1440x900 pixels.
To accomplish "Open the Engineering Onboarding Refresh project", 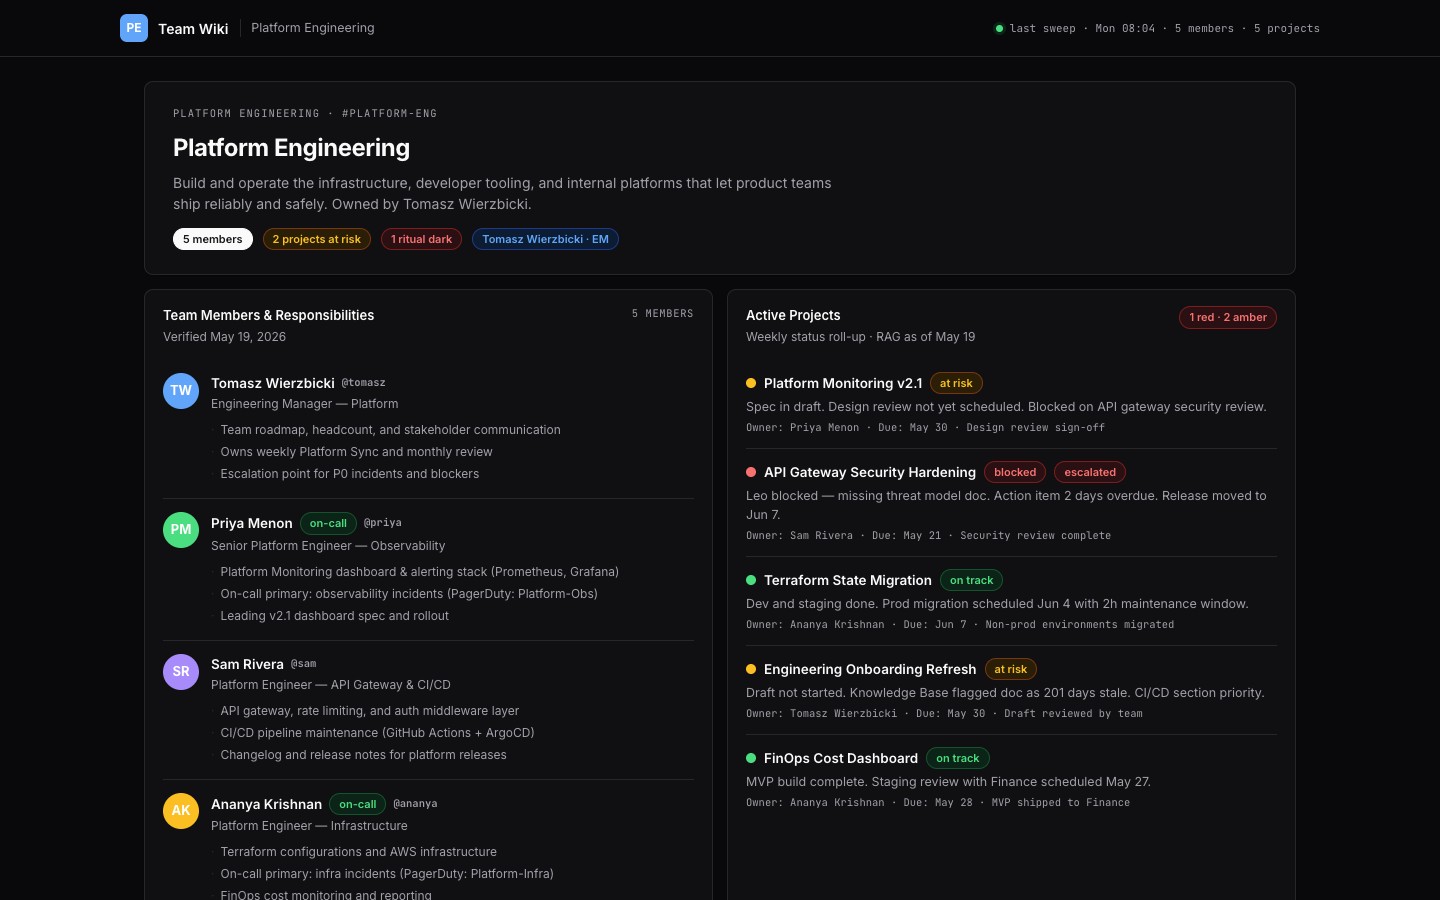I will [870, 669].
